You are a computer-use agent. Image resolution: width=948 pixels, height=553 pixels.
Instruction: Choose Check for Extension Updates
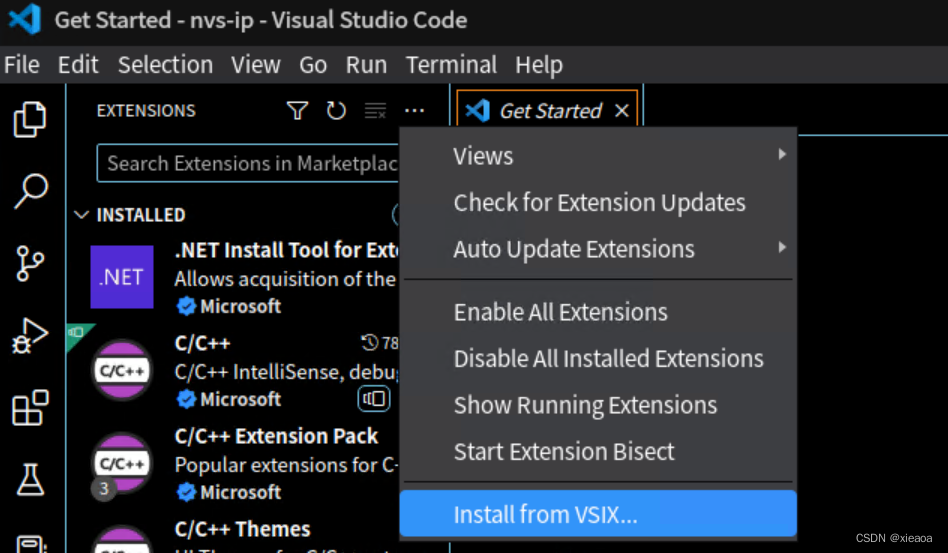[x=599, y=203]
